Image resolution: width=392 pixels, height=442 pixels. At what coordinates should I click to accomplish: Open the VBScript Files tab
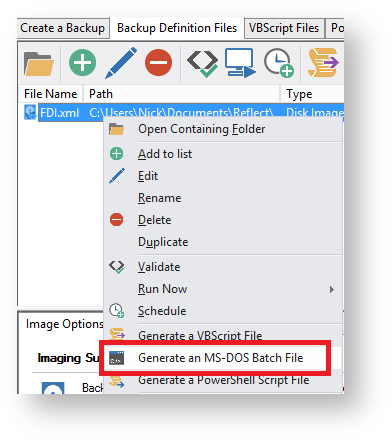coord(284,28)
